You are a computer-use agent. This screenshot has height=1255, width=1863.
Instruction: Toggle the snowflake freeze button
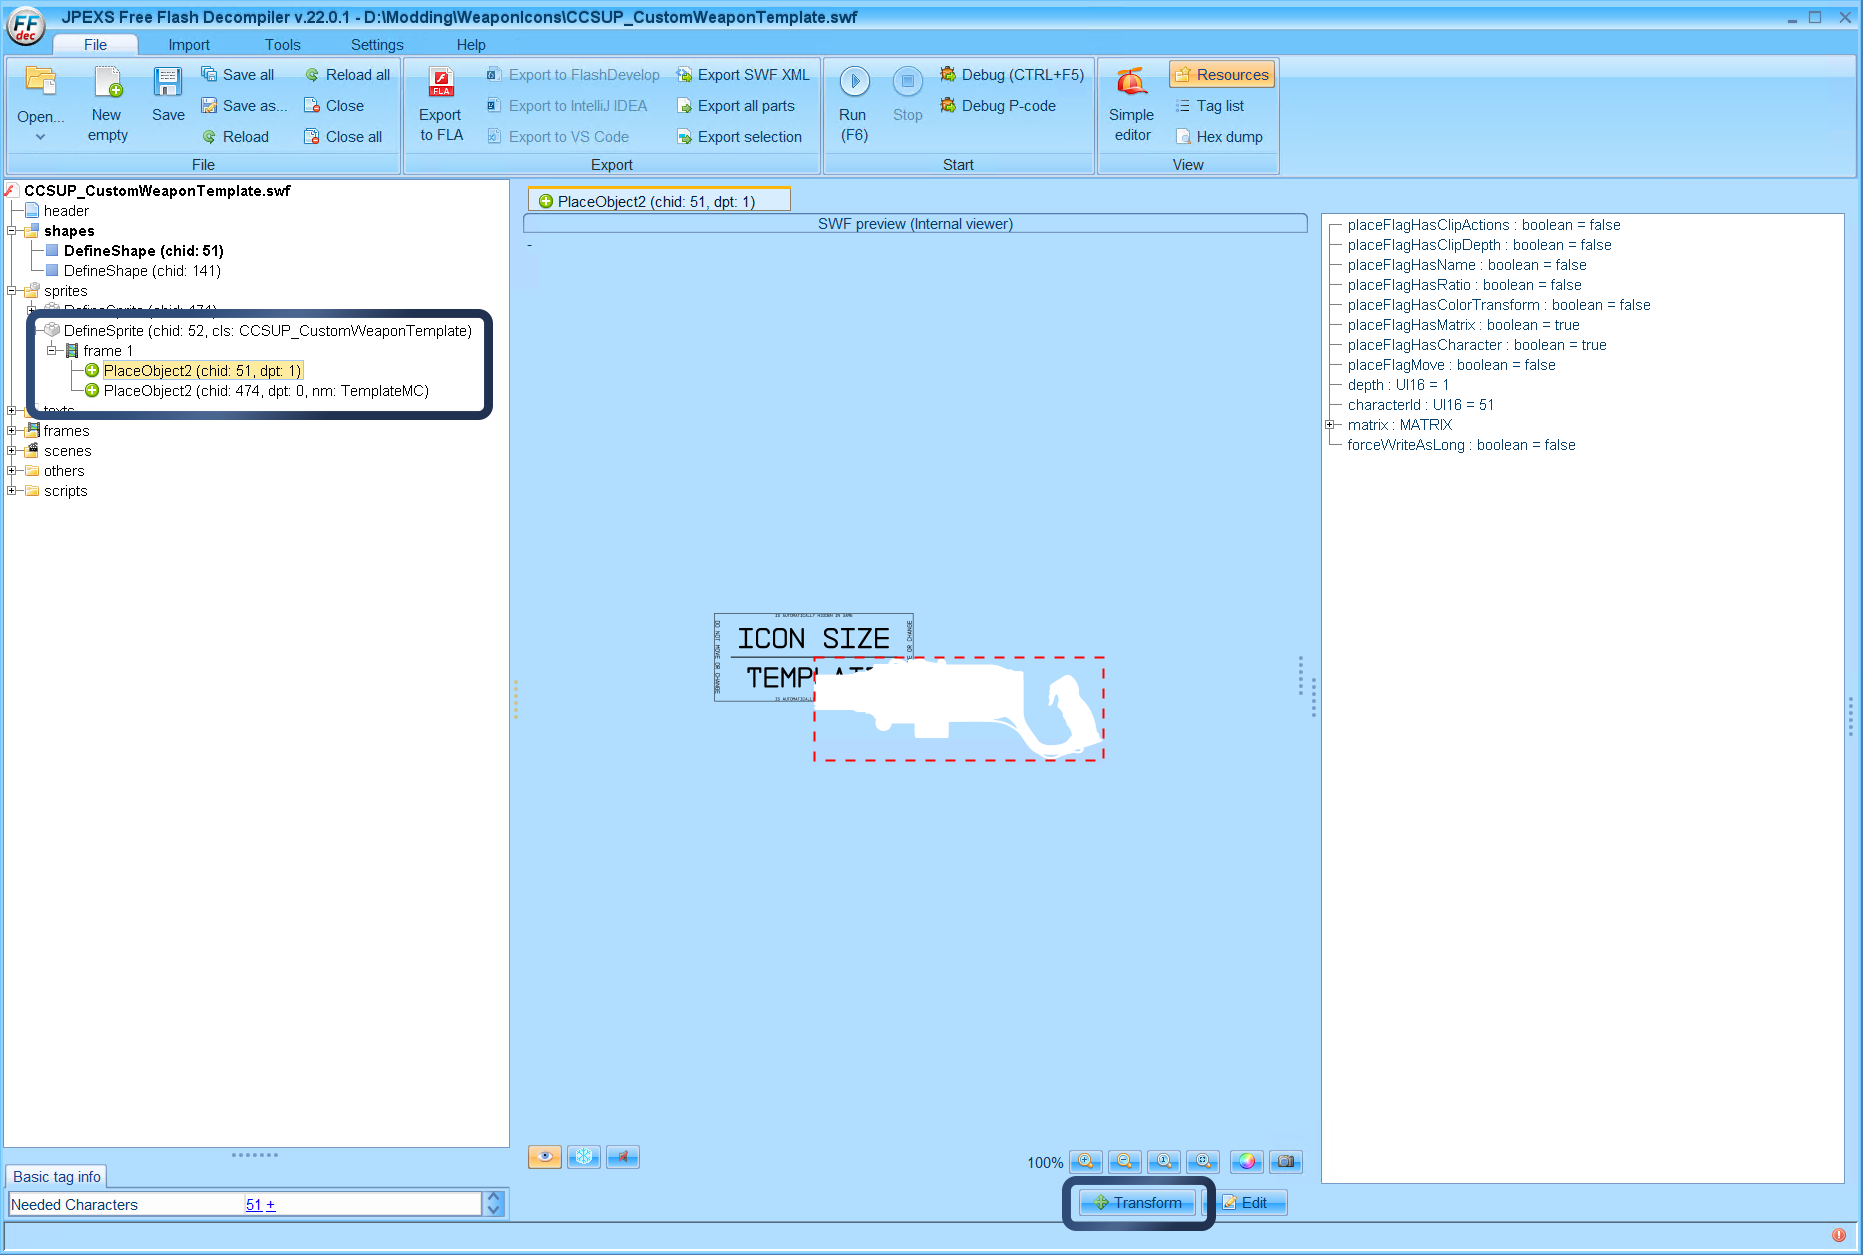click(x=583, y=1157)
